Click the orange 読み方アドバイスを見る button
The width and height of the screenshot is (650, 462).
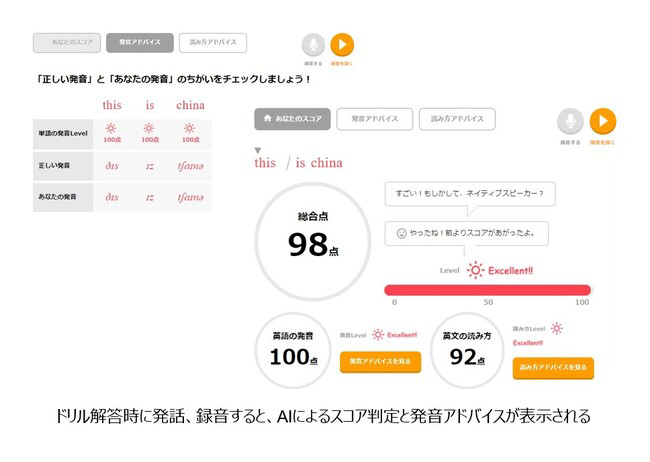point(553,368)
